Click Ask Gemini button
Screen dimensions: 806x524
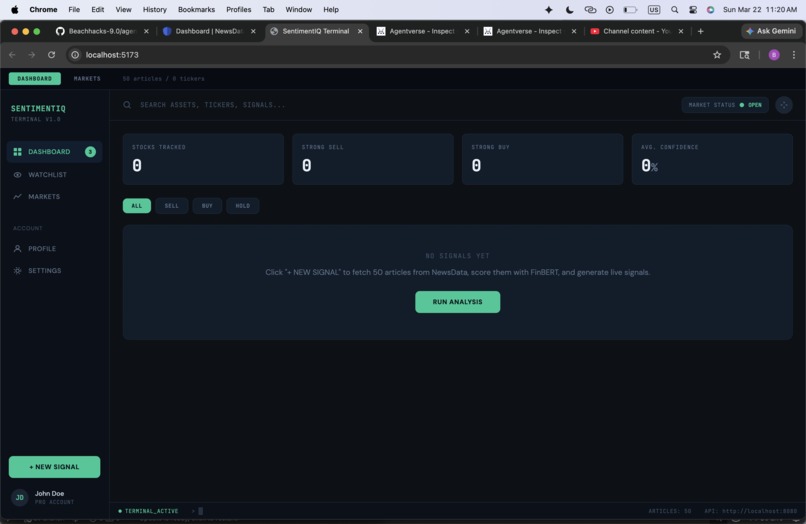[772, 31]
